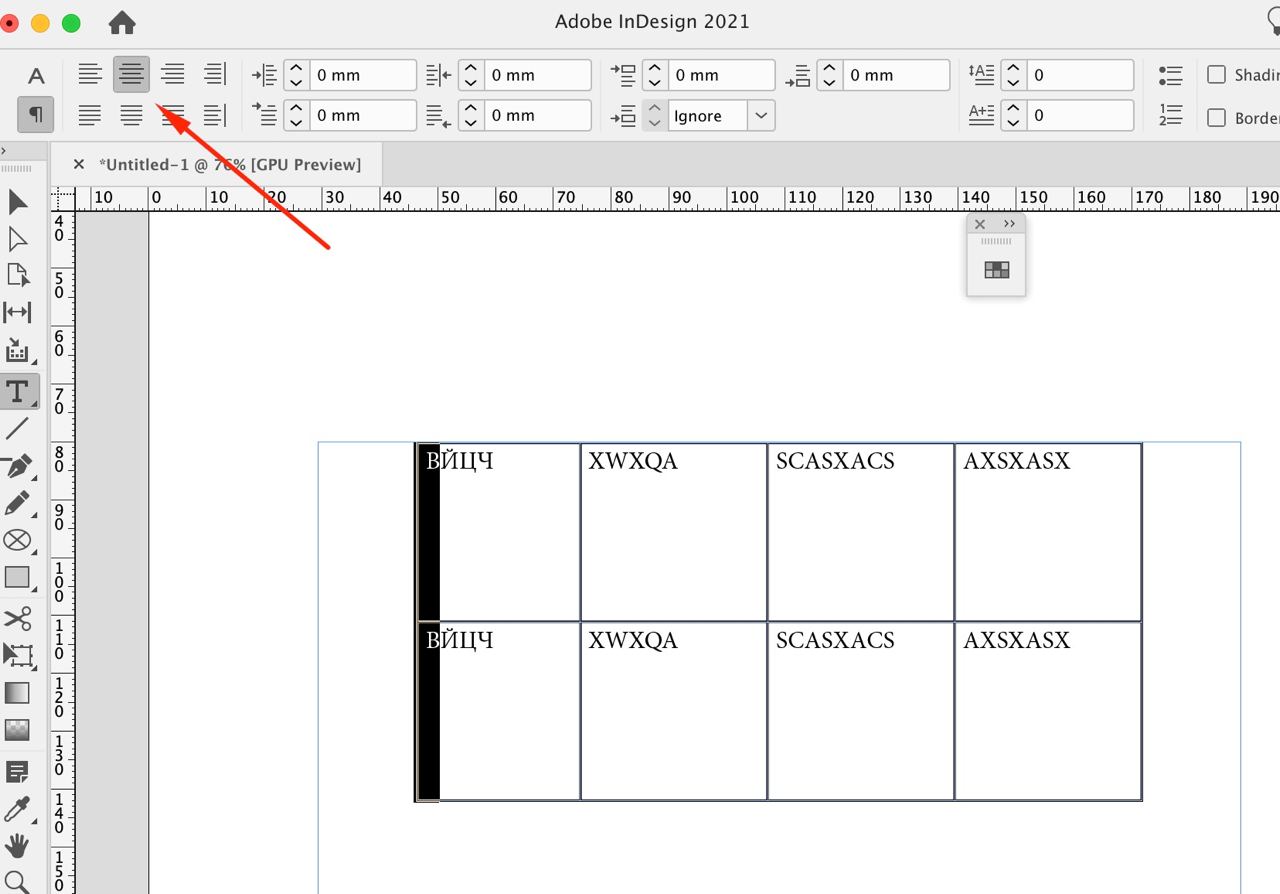Image resolution: width=1280 pixels, height=894 pixels.
Task: Select the Note tool
Action: click(x=18, y=772)
